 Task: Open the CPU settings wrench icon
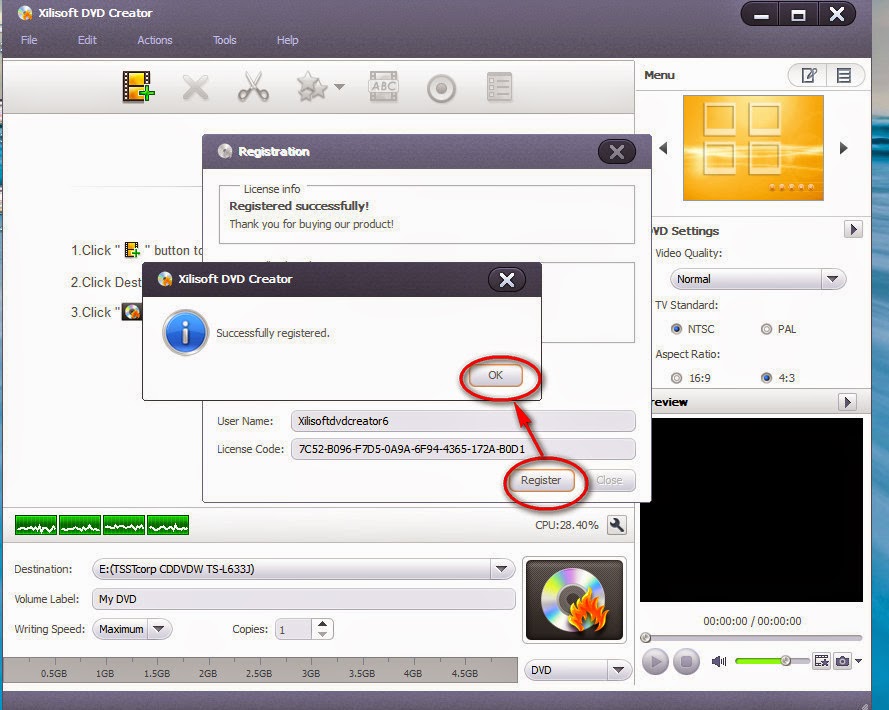click(616, 525)
